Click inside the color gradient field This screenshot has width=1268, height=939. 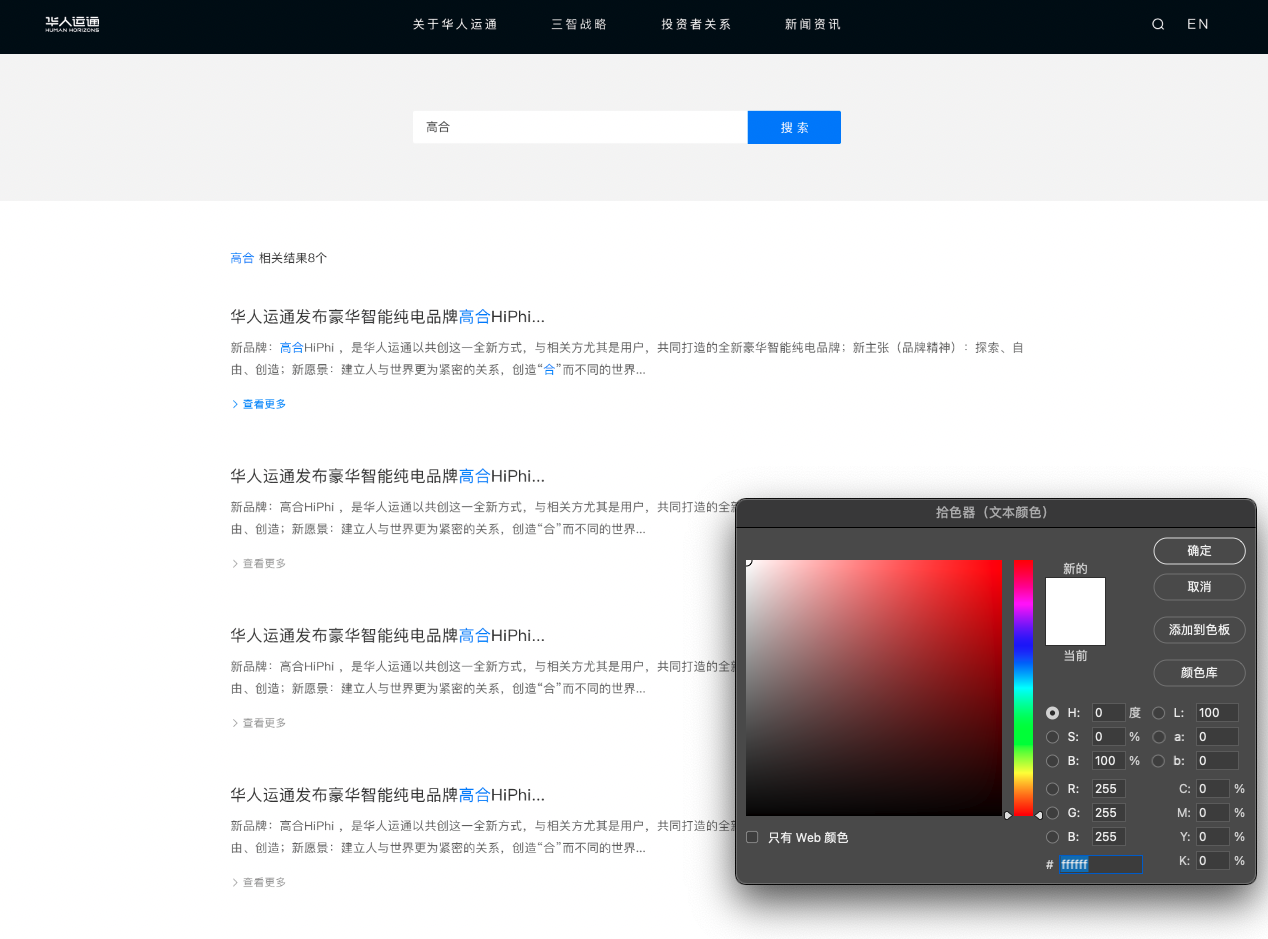(x=874, y=688)
